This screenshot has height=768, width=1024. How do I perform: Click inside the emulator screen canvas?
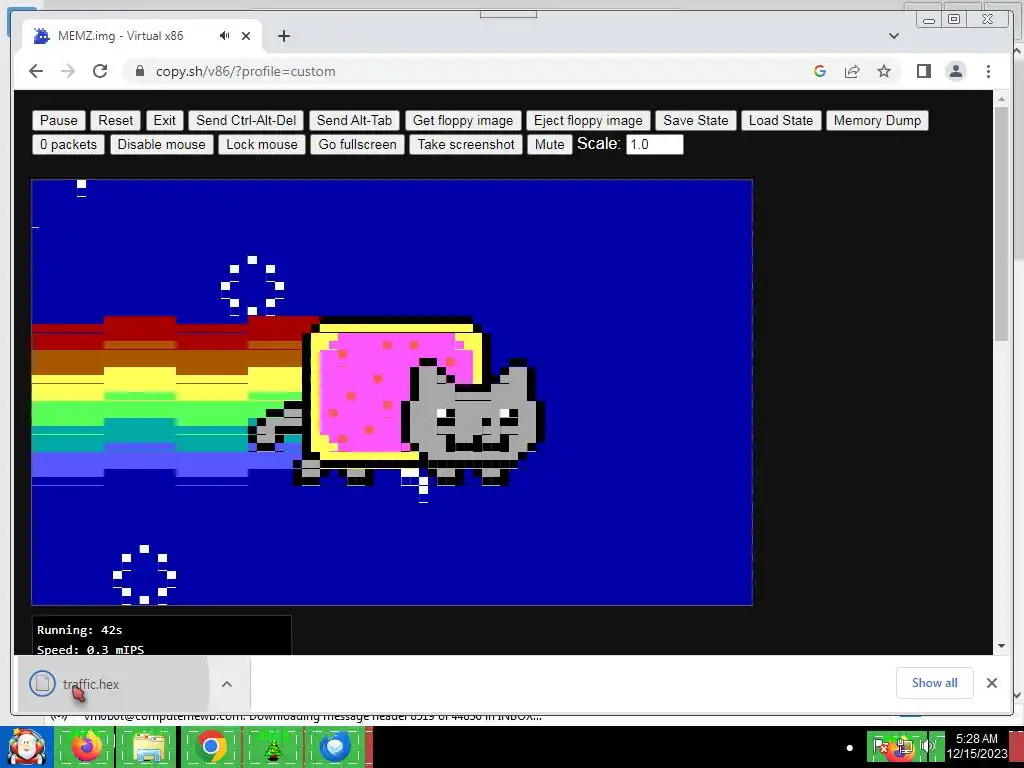tap(392, 392)
